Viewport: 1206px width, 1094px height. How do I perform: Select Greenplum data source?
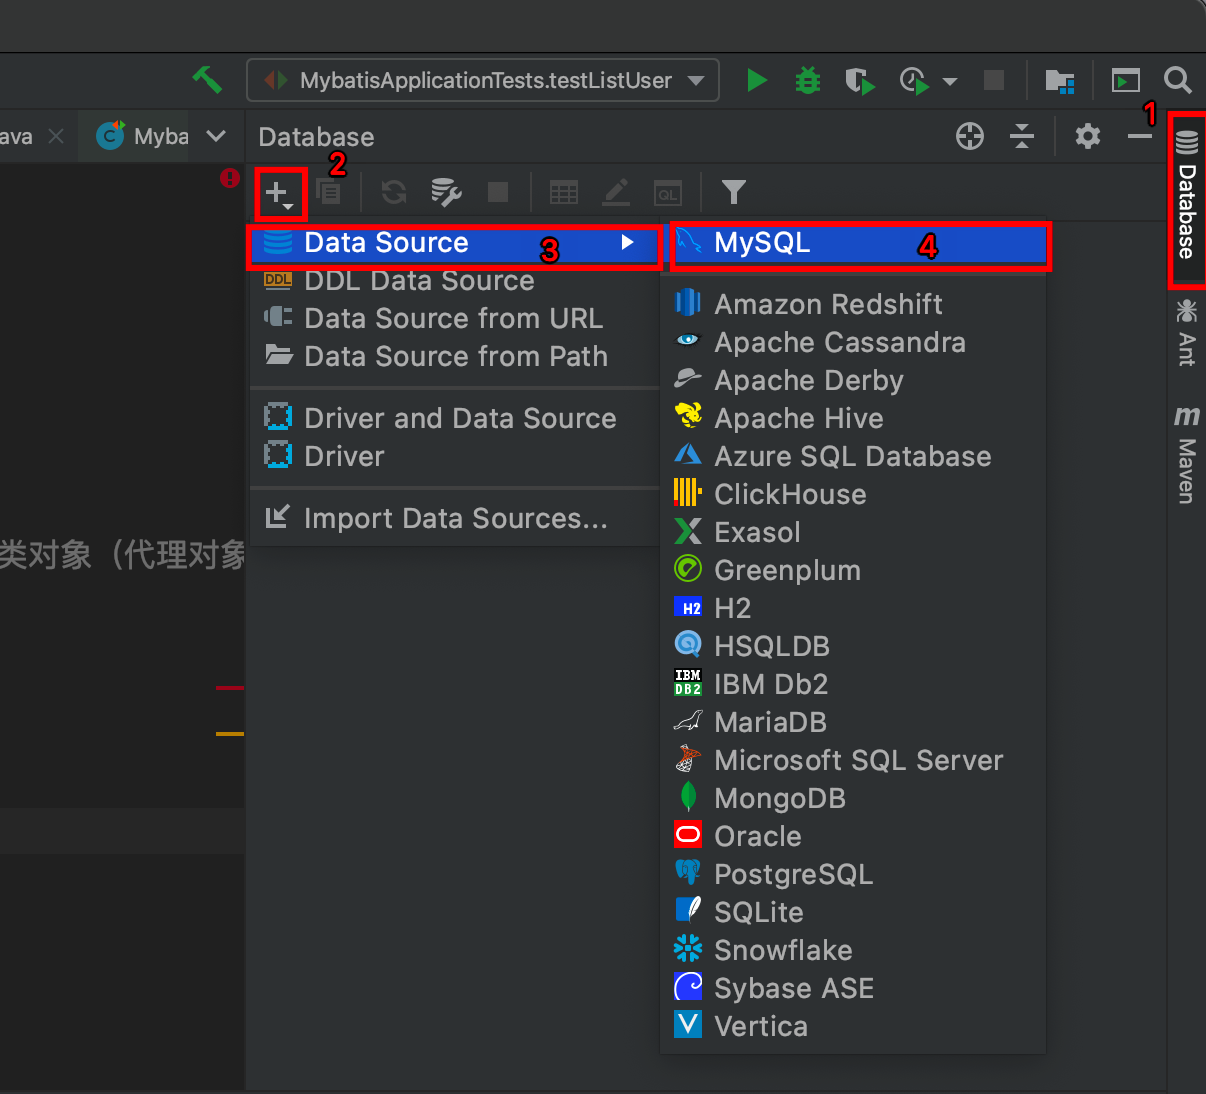853,571
